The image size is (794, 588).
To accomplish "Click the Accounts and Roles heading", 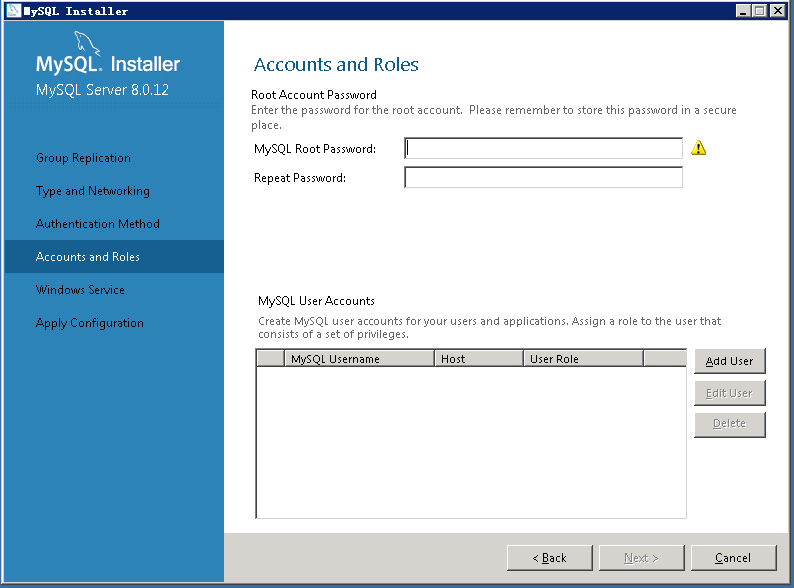I will (336, 65).
